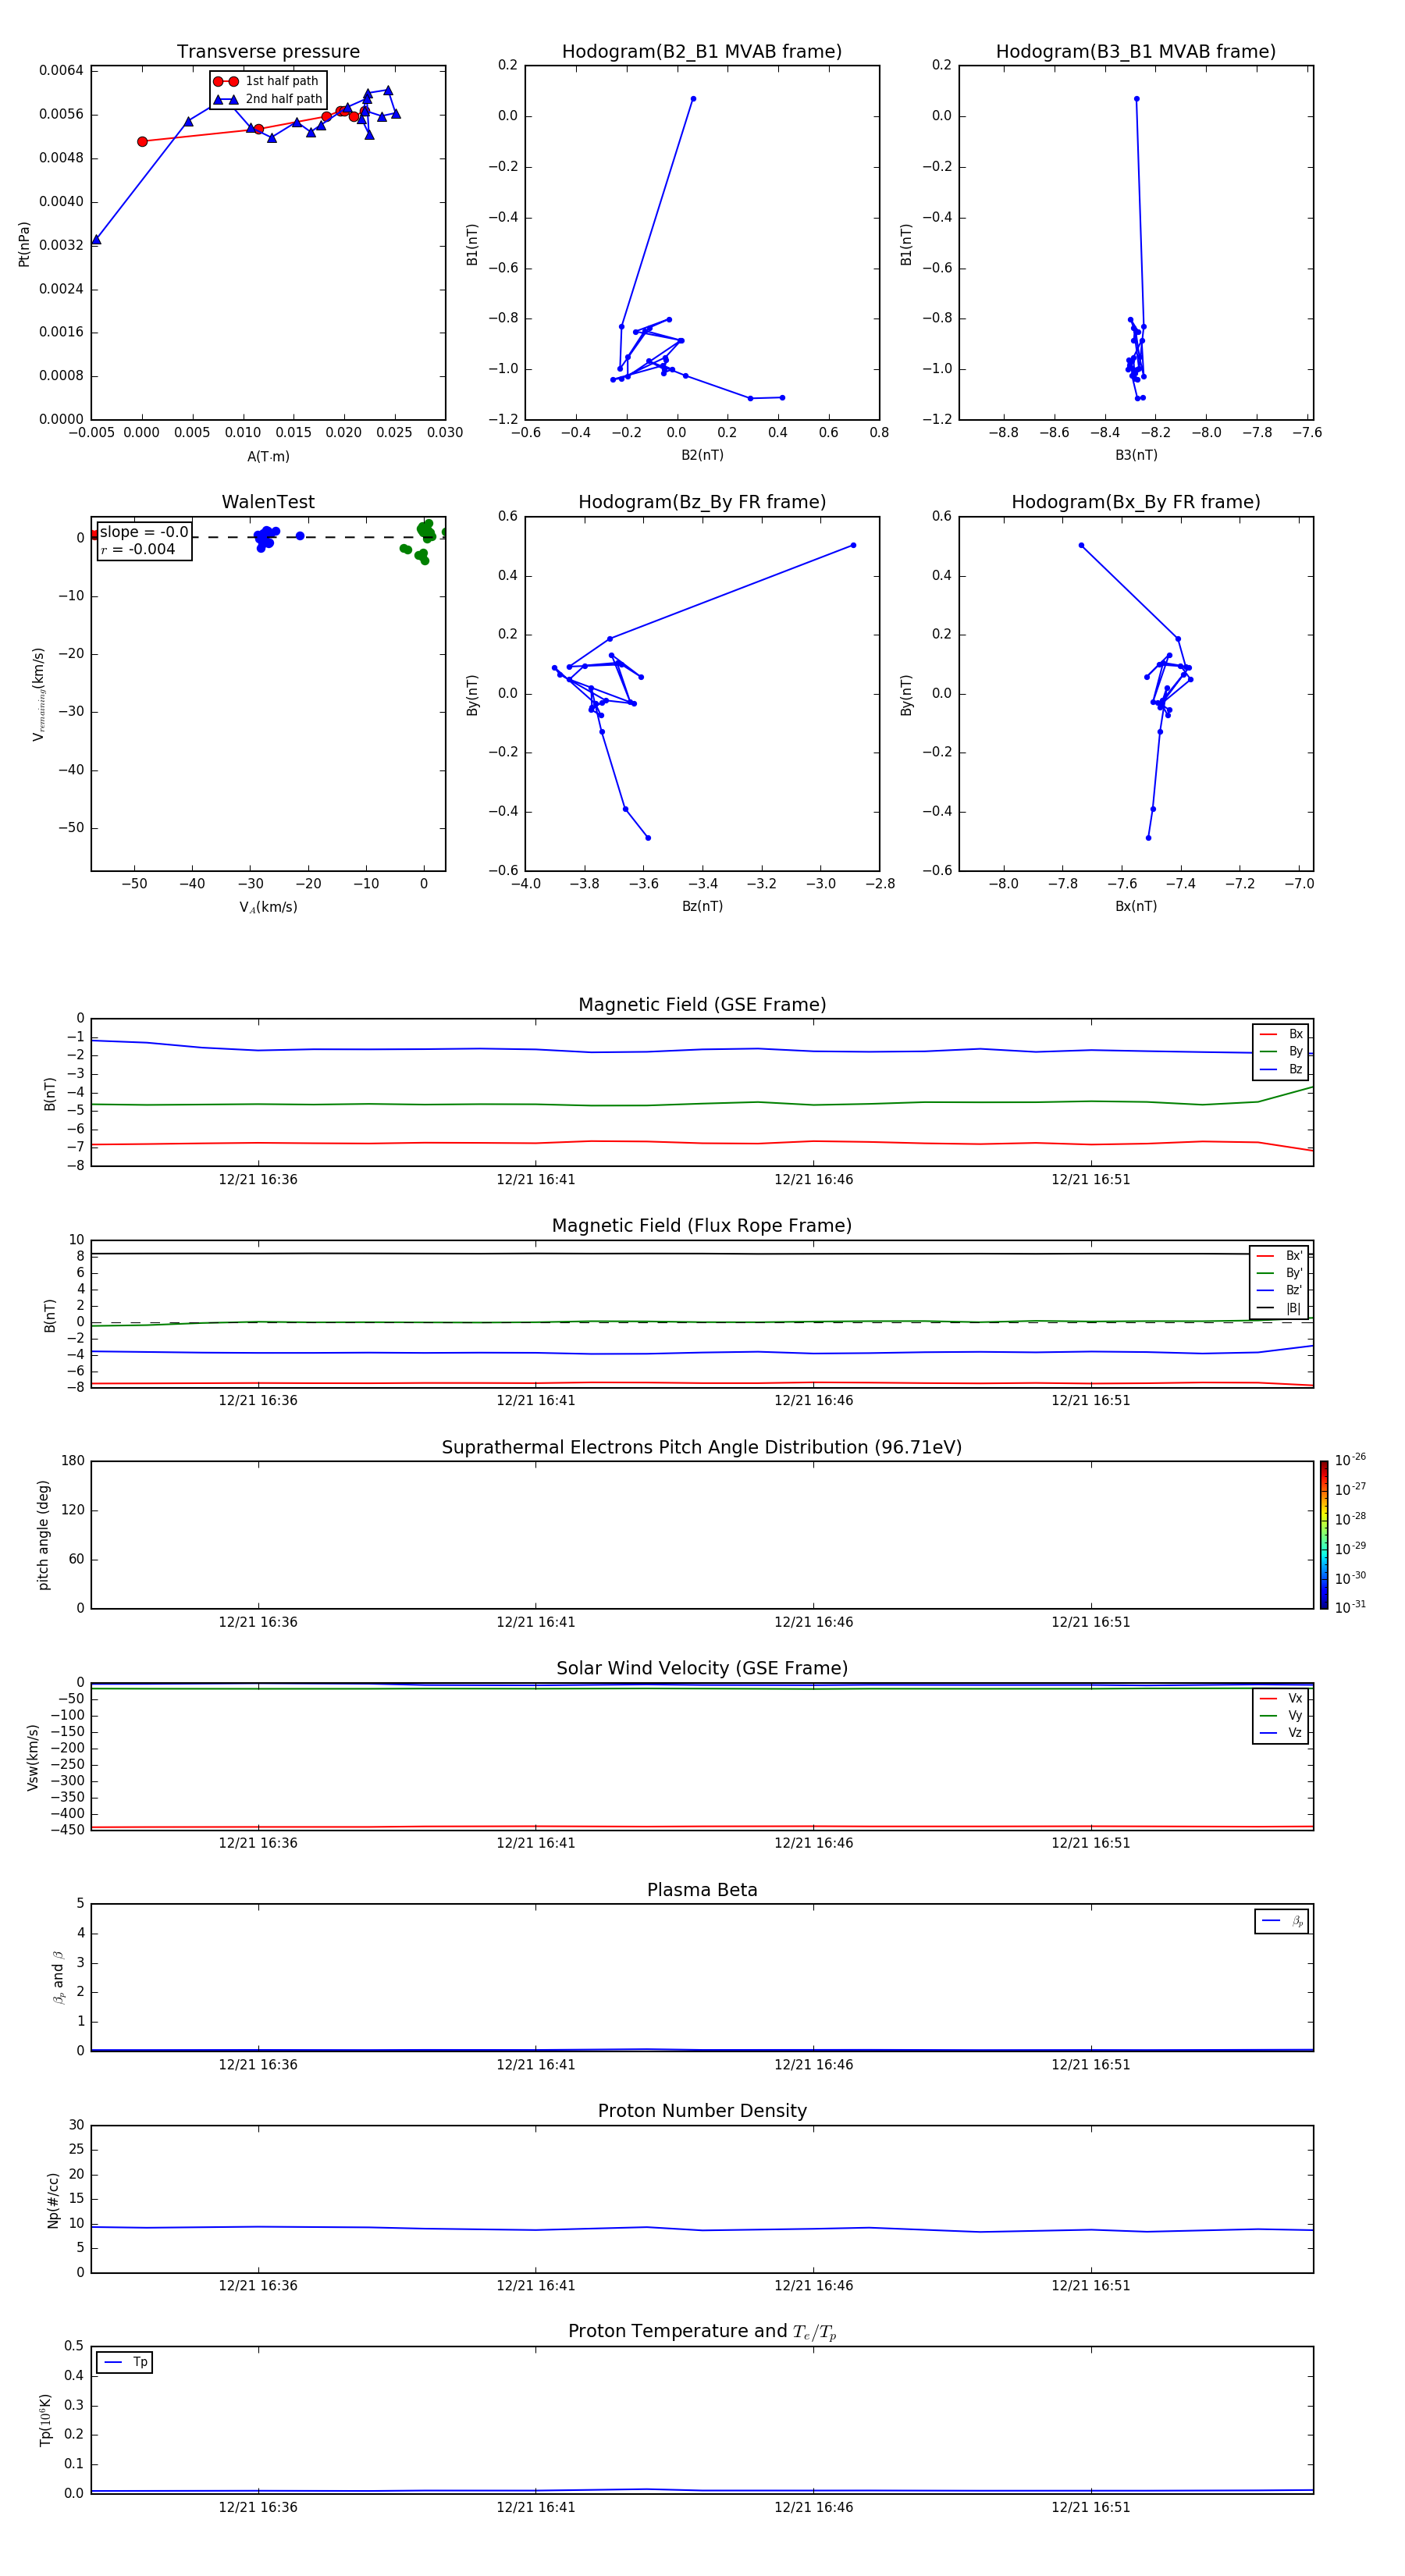Click the 'Plasma Beta' panel title
The image size is (1405, 2576).
[x=702, y=1890]
